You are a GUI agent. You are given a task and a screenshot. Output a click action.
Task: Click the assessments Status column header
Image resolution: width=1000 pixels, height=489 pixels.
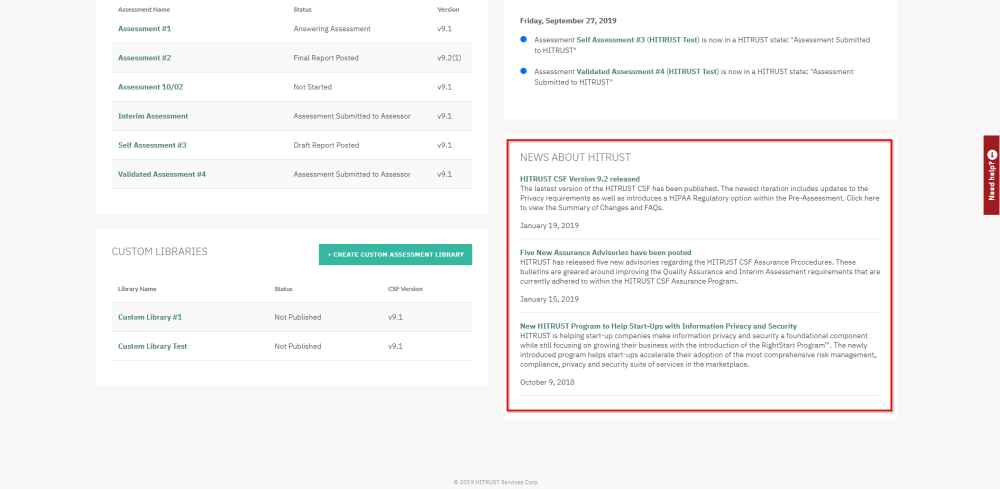coord(302,10)
